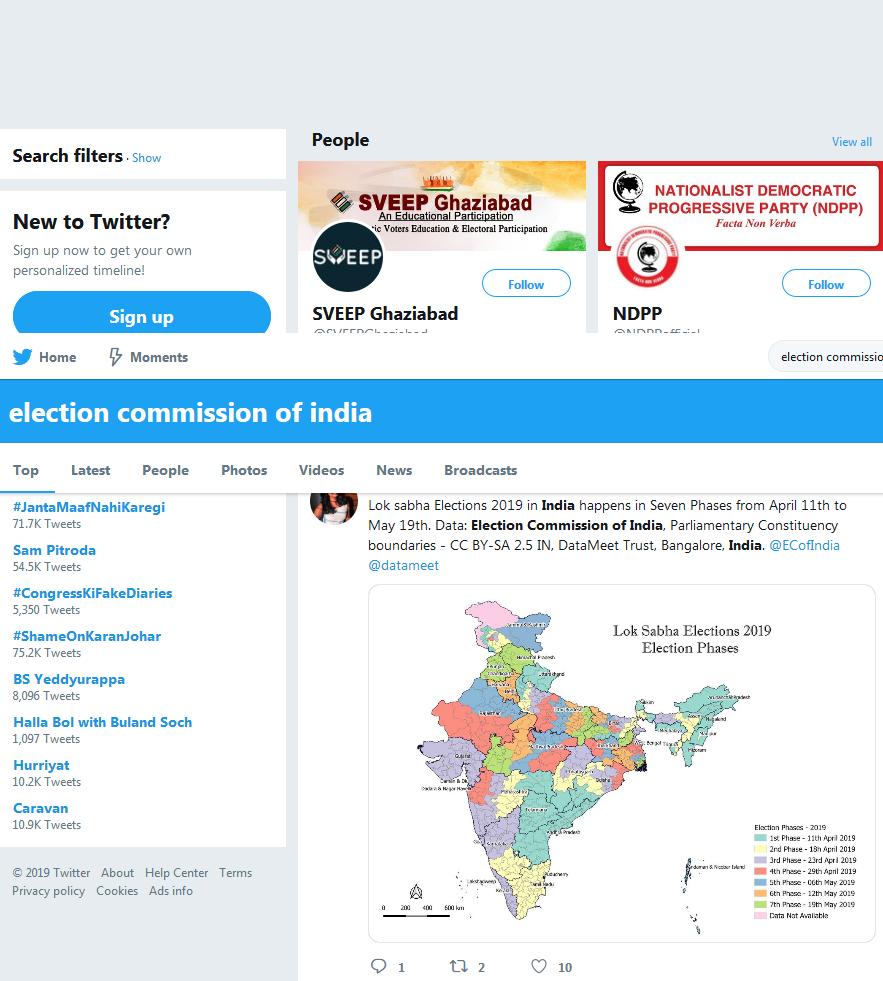Open the #CongressKiFakeDiaries trend

93,593
